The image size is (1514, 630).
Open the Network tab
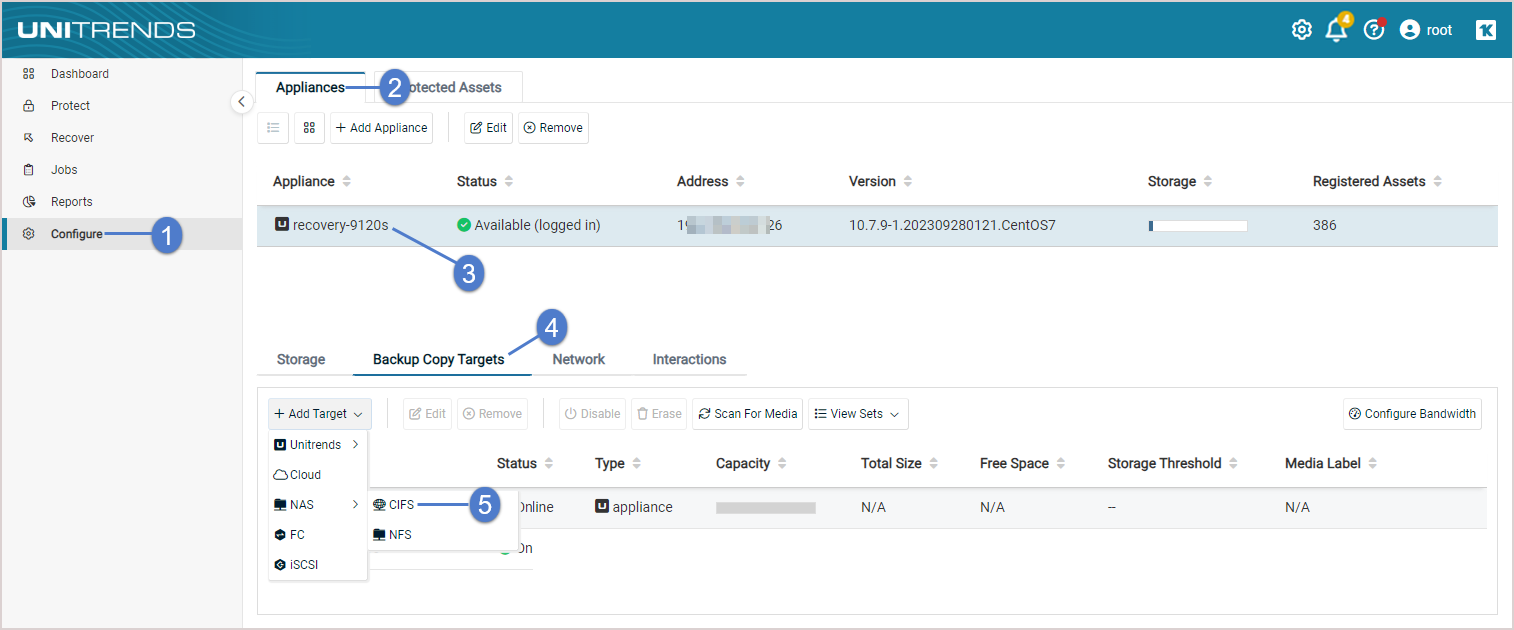pyautogui.click(x=579, y=359)
